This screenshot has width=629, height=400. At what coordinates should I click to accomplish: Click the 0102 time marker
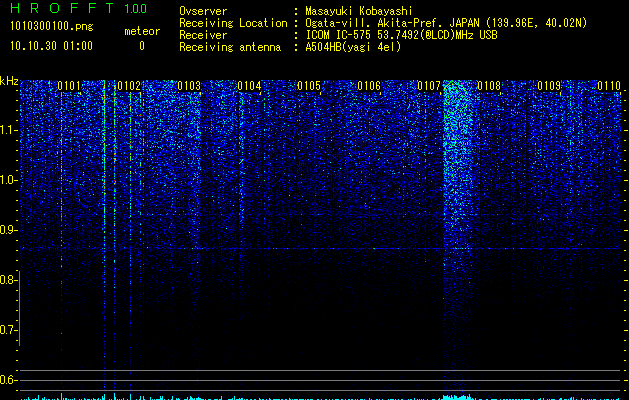click(129, 86)
